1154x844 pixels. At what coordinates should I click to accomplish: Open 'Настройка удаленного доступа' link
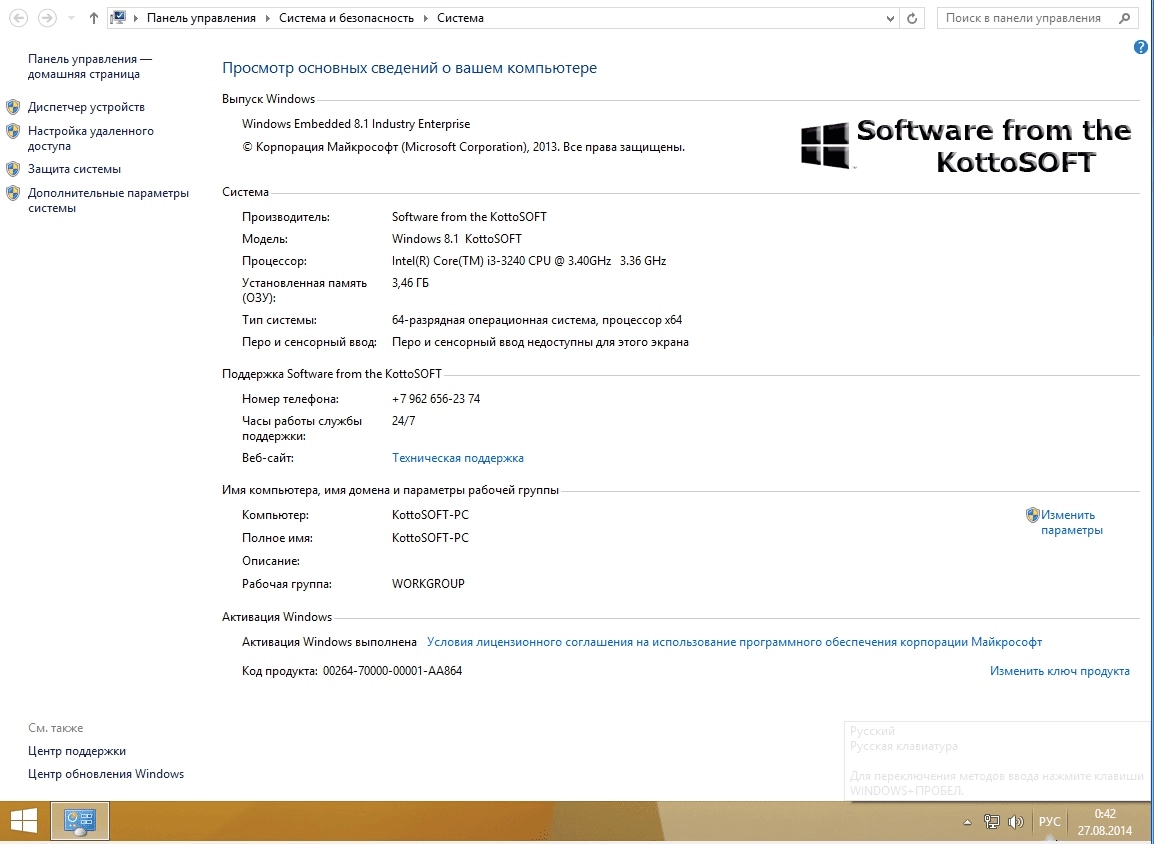point(91,138)
